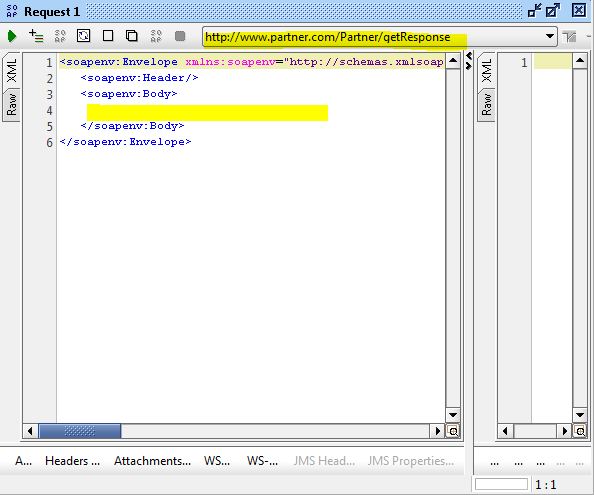594x495 pixels.
Task: Select the response panel Raw tab
Action: (x=486, y=105)
